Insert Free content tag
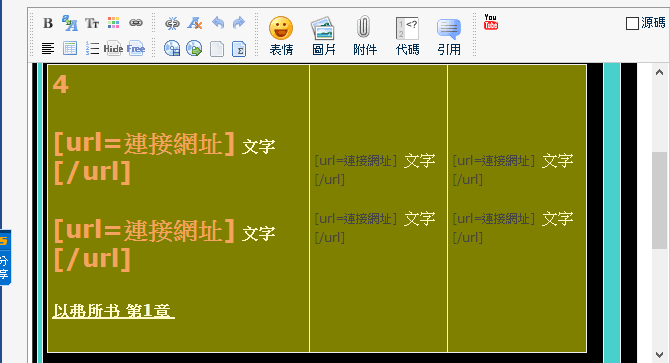The image size is (670, 363). [136, 49]
